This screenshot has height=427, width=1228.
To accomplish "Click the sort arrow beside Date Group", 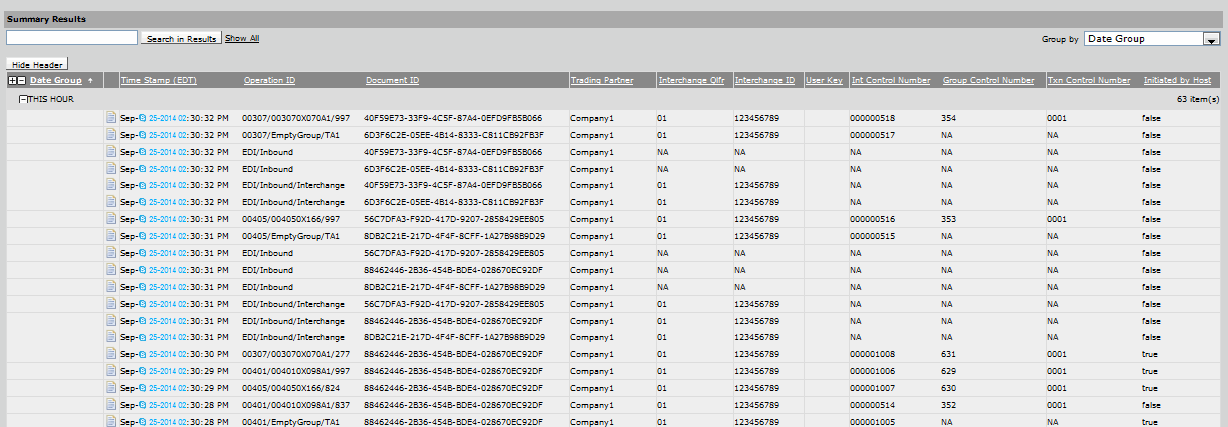I will click(x=90, y=80).
